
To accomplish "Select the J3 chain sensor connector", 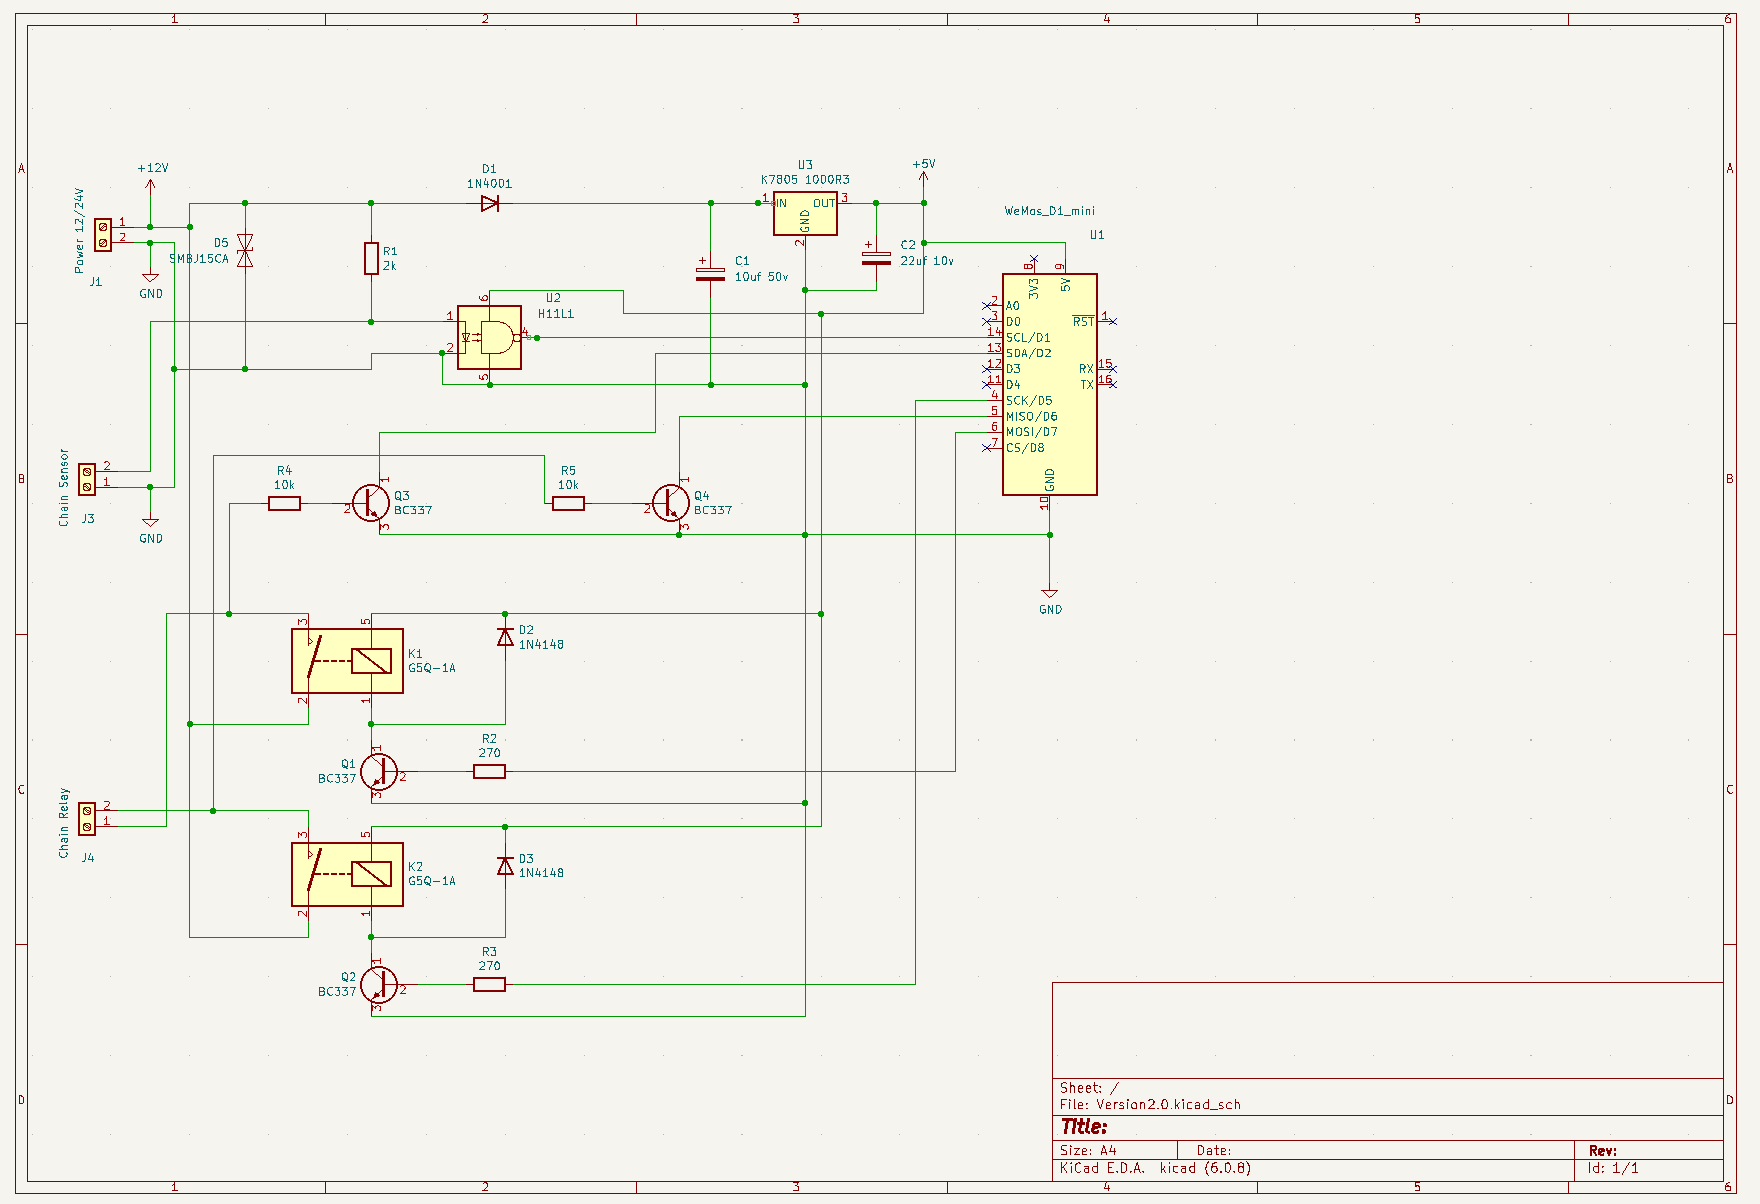I will 87,478.
